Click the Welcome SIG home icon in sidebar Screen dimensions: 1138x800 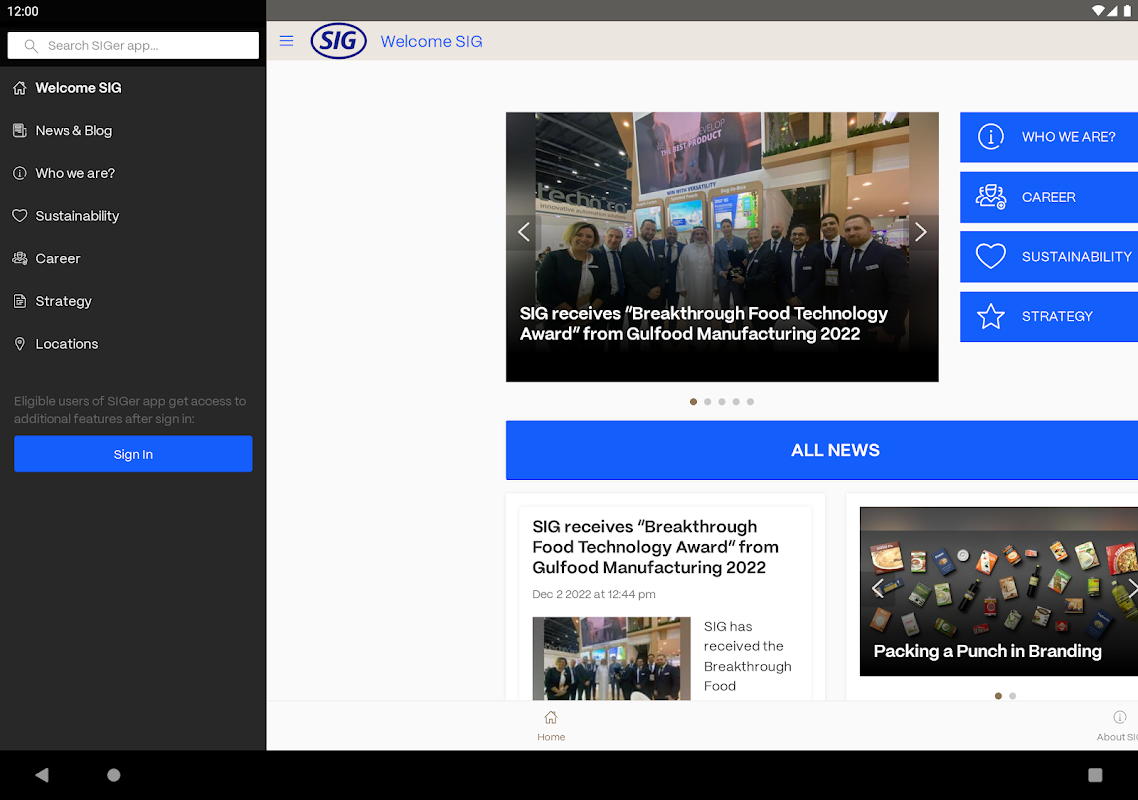point(20,88)
